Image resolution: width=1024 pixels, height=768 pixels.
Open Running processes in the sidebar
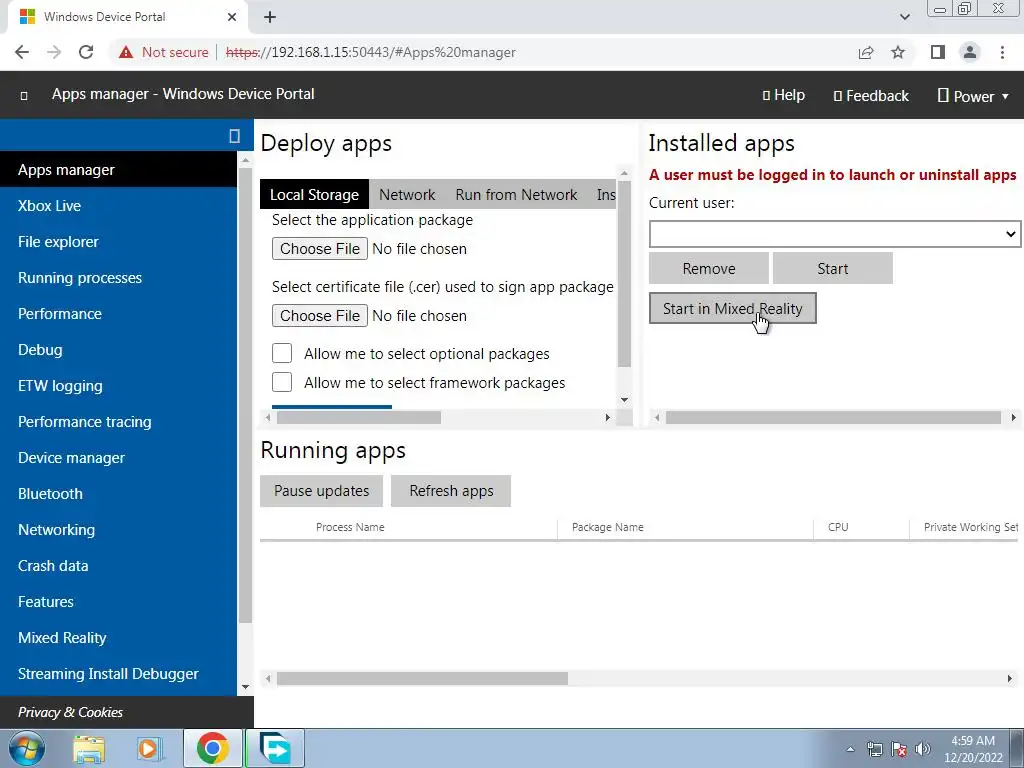(x=118, y=278)
